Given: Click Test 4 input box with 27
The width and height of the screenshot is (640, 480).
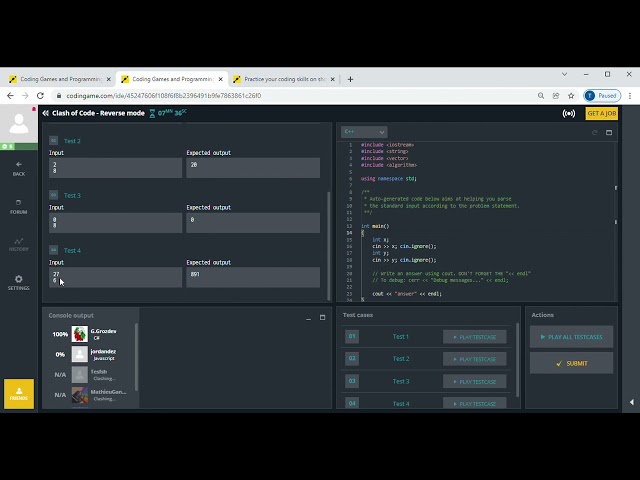Looking at the screenshot, I should click(x=116, y=277).
